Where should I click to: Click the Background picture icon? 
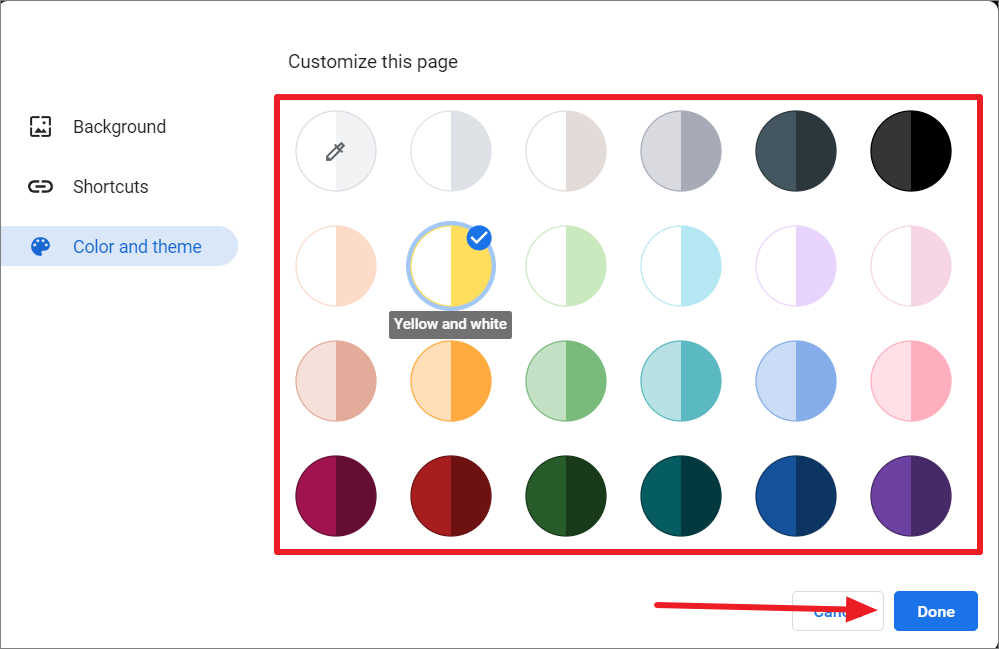[40, 126]
